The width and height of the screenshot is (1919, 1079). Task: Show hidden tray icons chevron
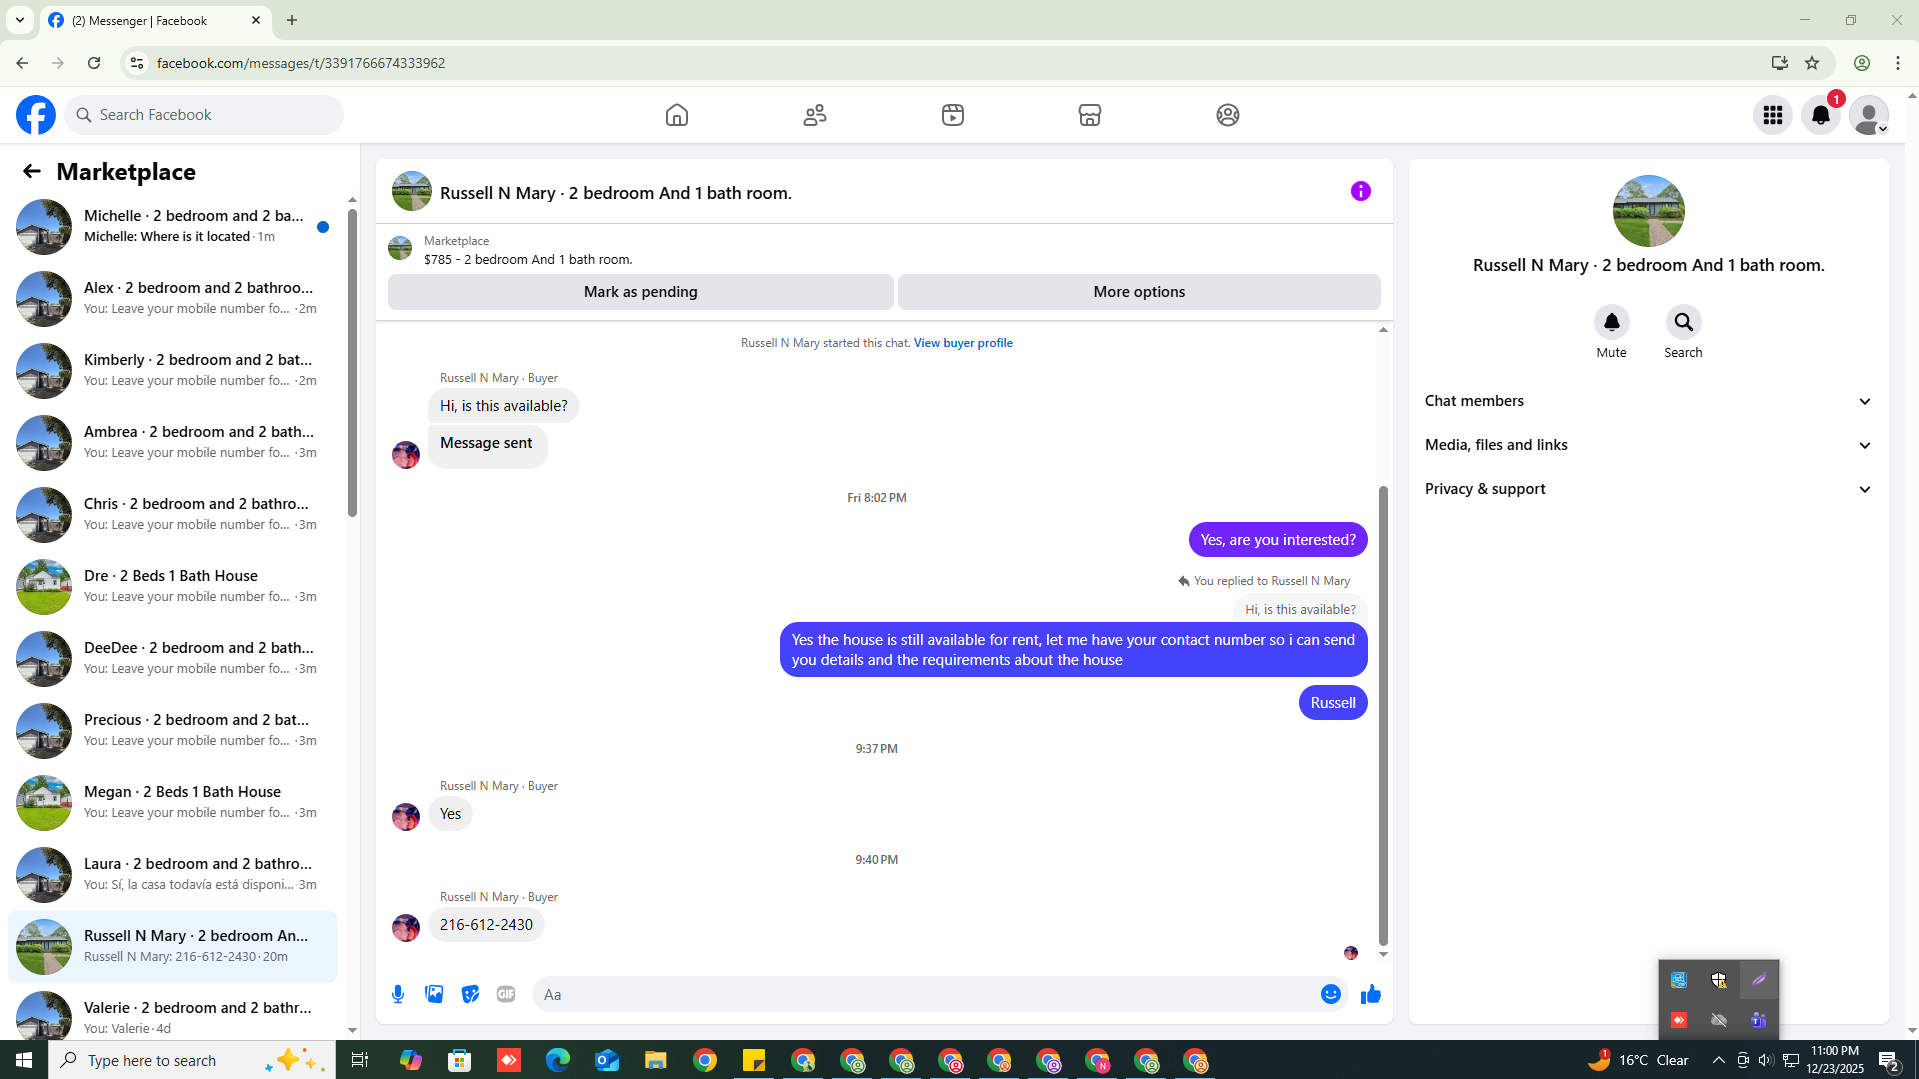coord(1718,1060)
